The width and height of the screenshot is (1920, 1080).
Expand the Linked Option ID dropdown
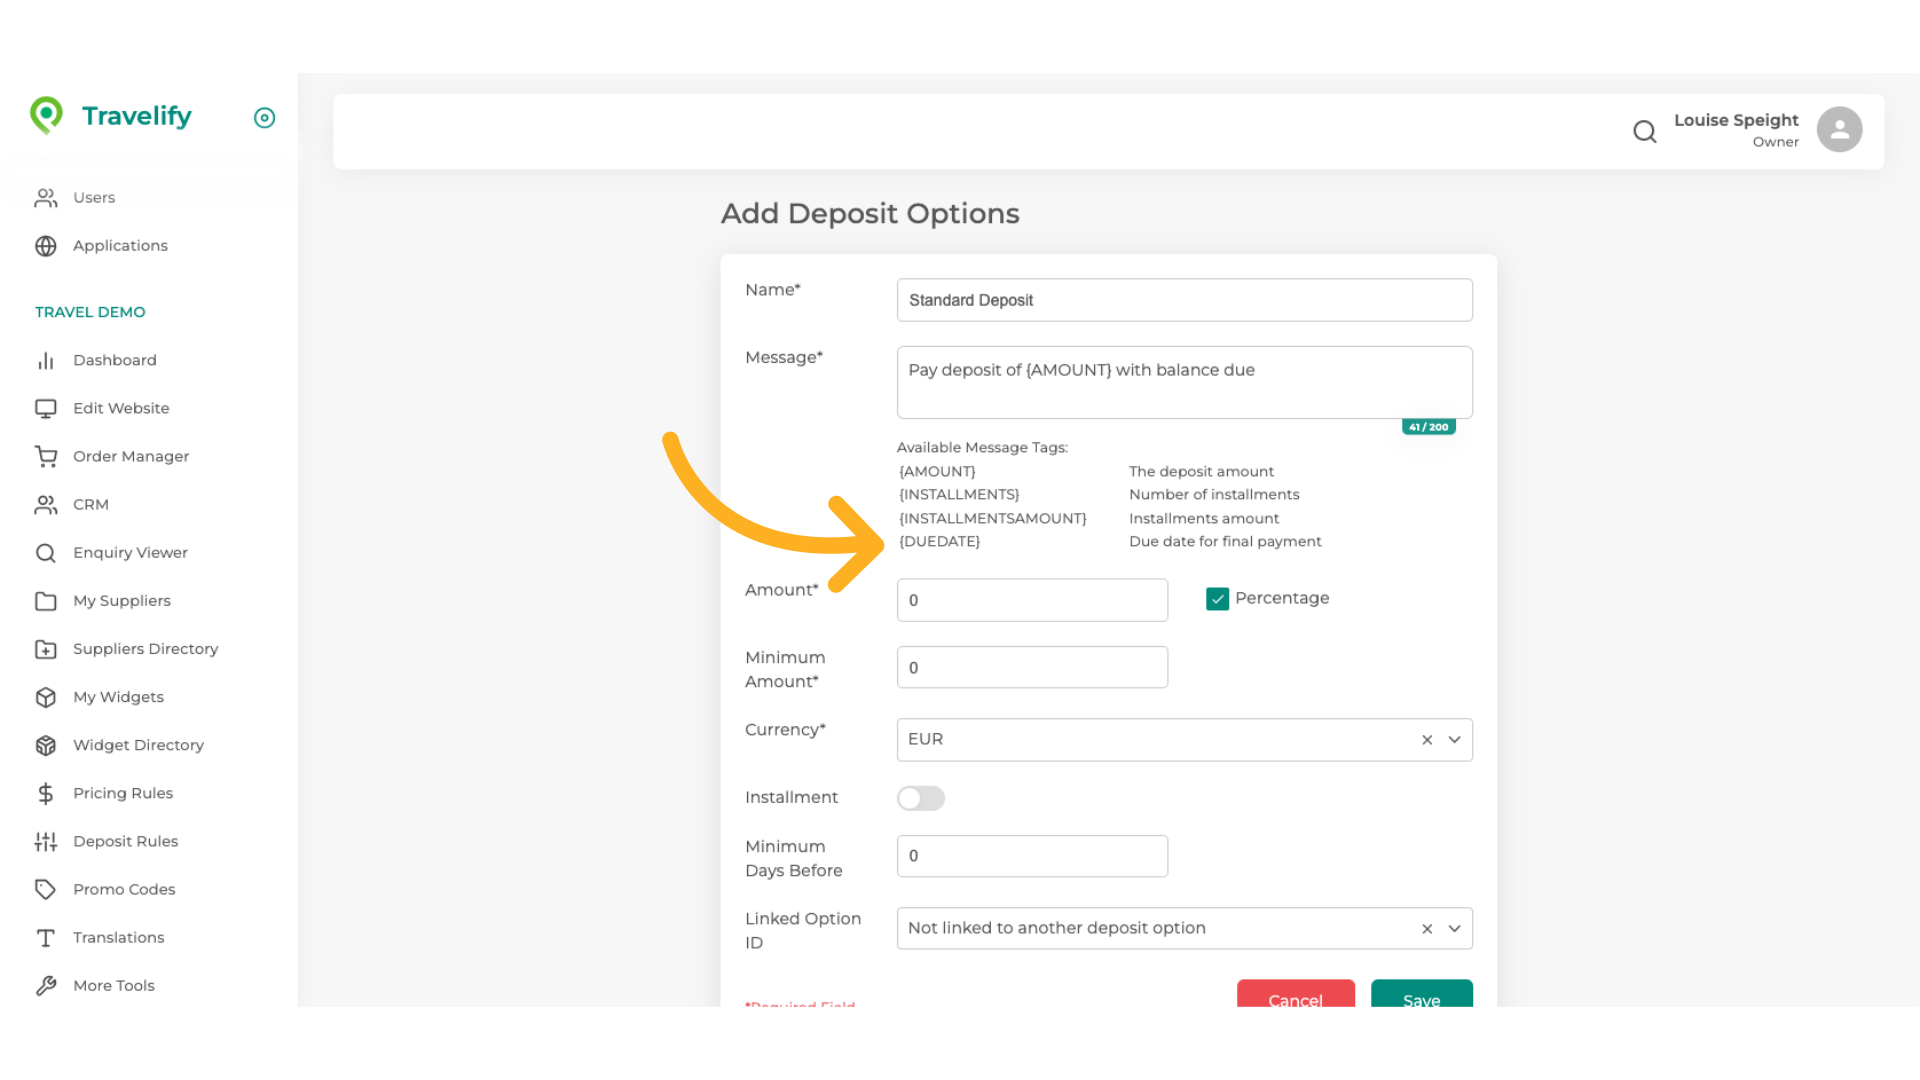[1455, 928]
